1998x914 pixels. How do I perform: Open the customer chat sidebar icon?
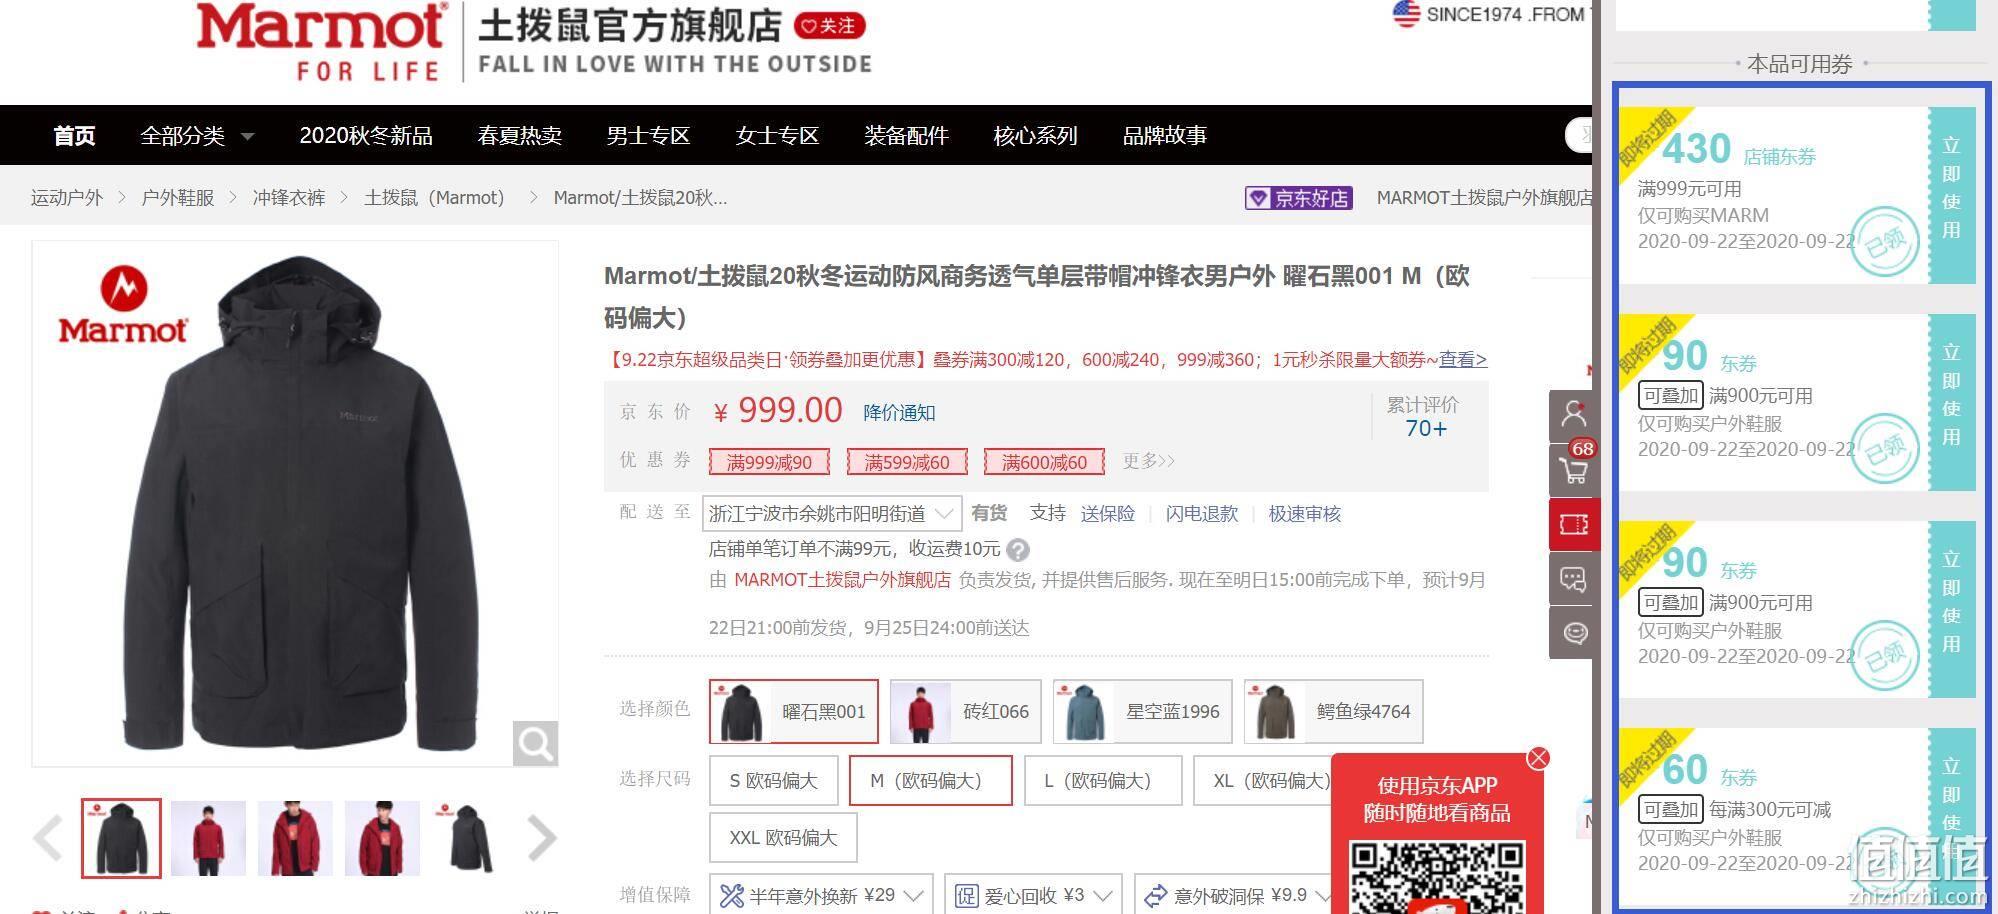click(1573, 579)
